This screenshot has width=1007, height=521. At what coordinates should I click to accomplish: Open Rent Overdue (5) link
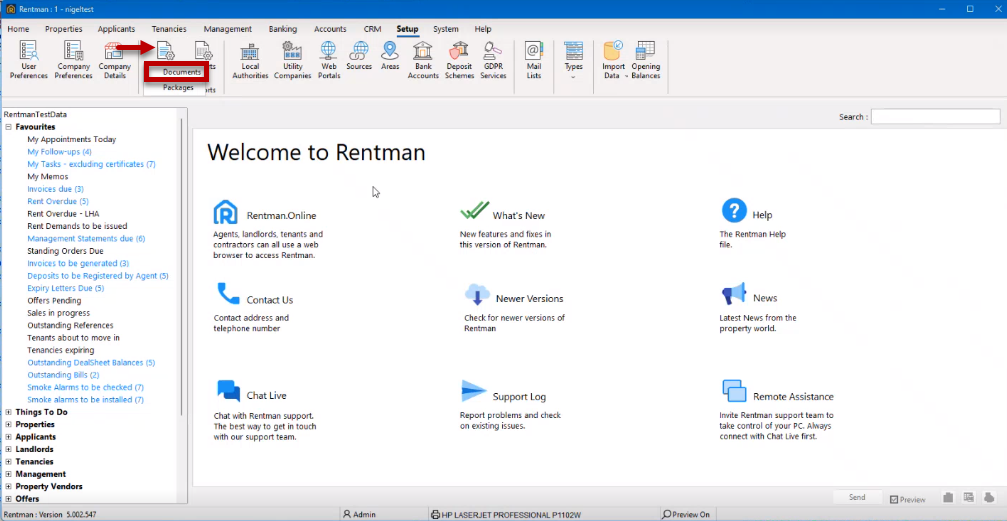coord(58,202)
